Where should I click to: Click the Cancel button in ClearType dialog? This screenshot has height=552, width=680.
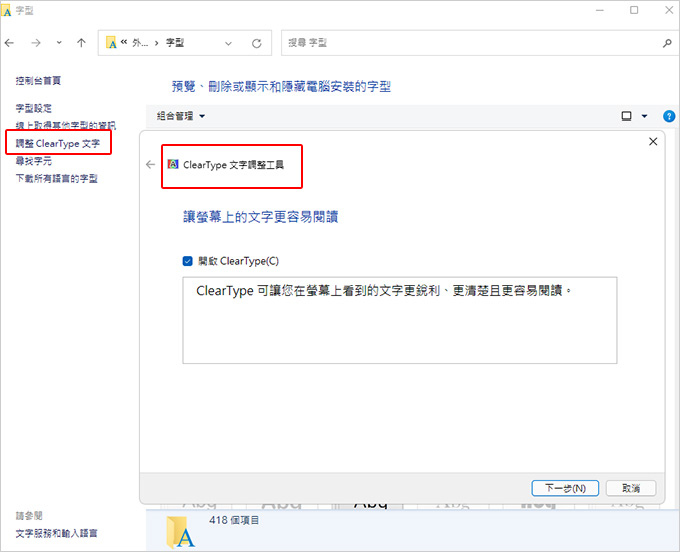coord(631,488)
